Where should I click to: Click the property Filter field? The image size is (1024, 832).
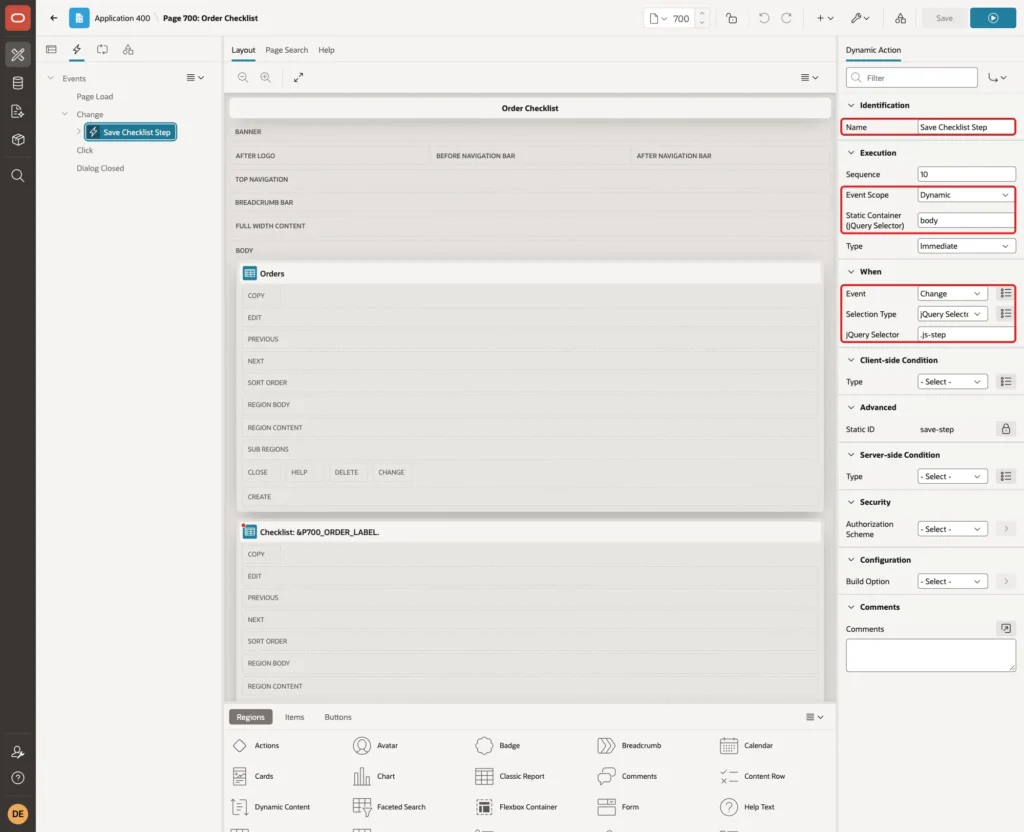coord(912,78)
